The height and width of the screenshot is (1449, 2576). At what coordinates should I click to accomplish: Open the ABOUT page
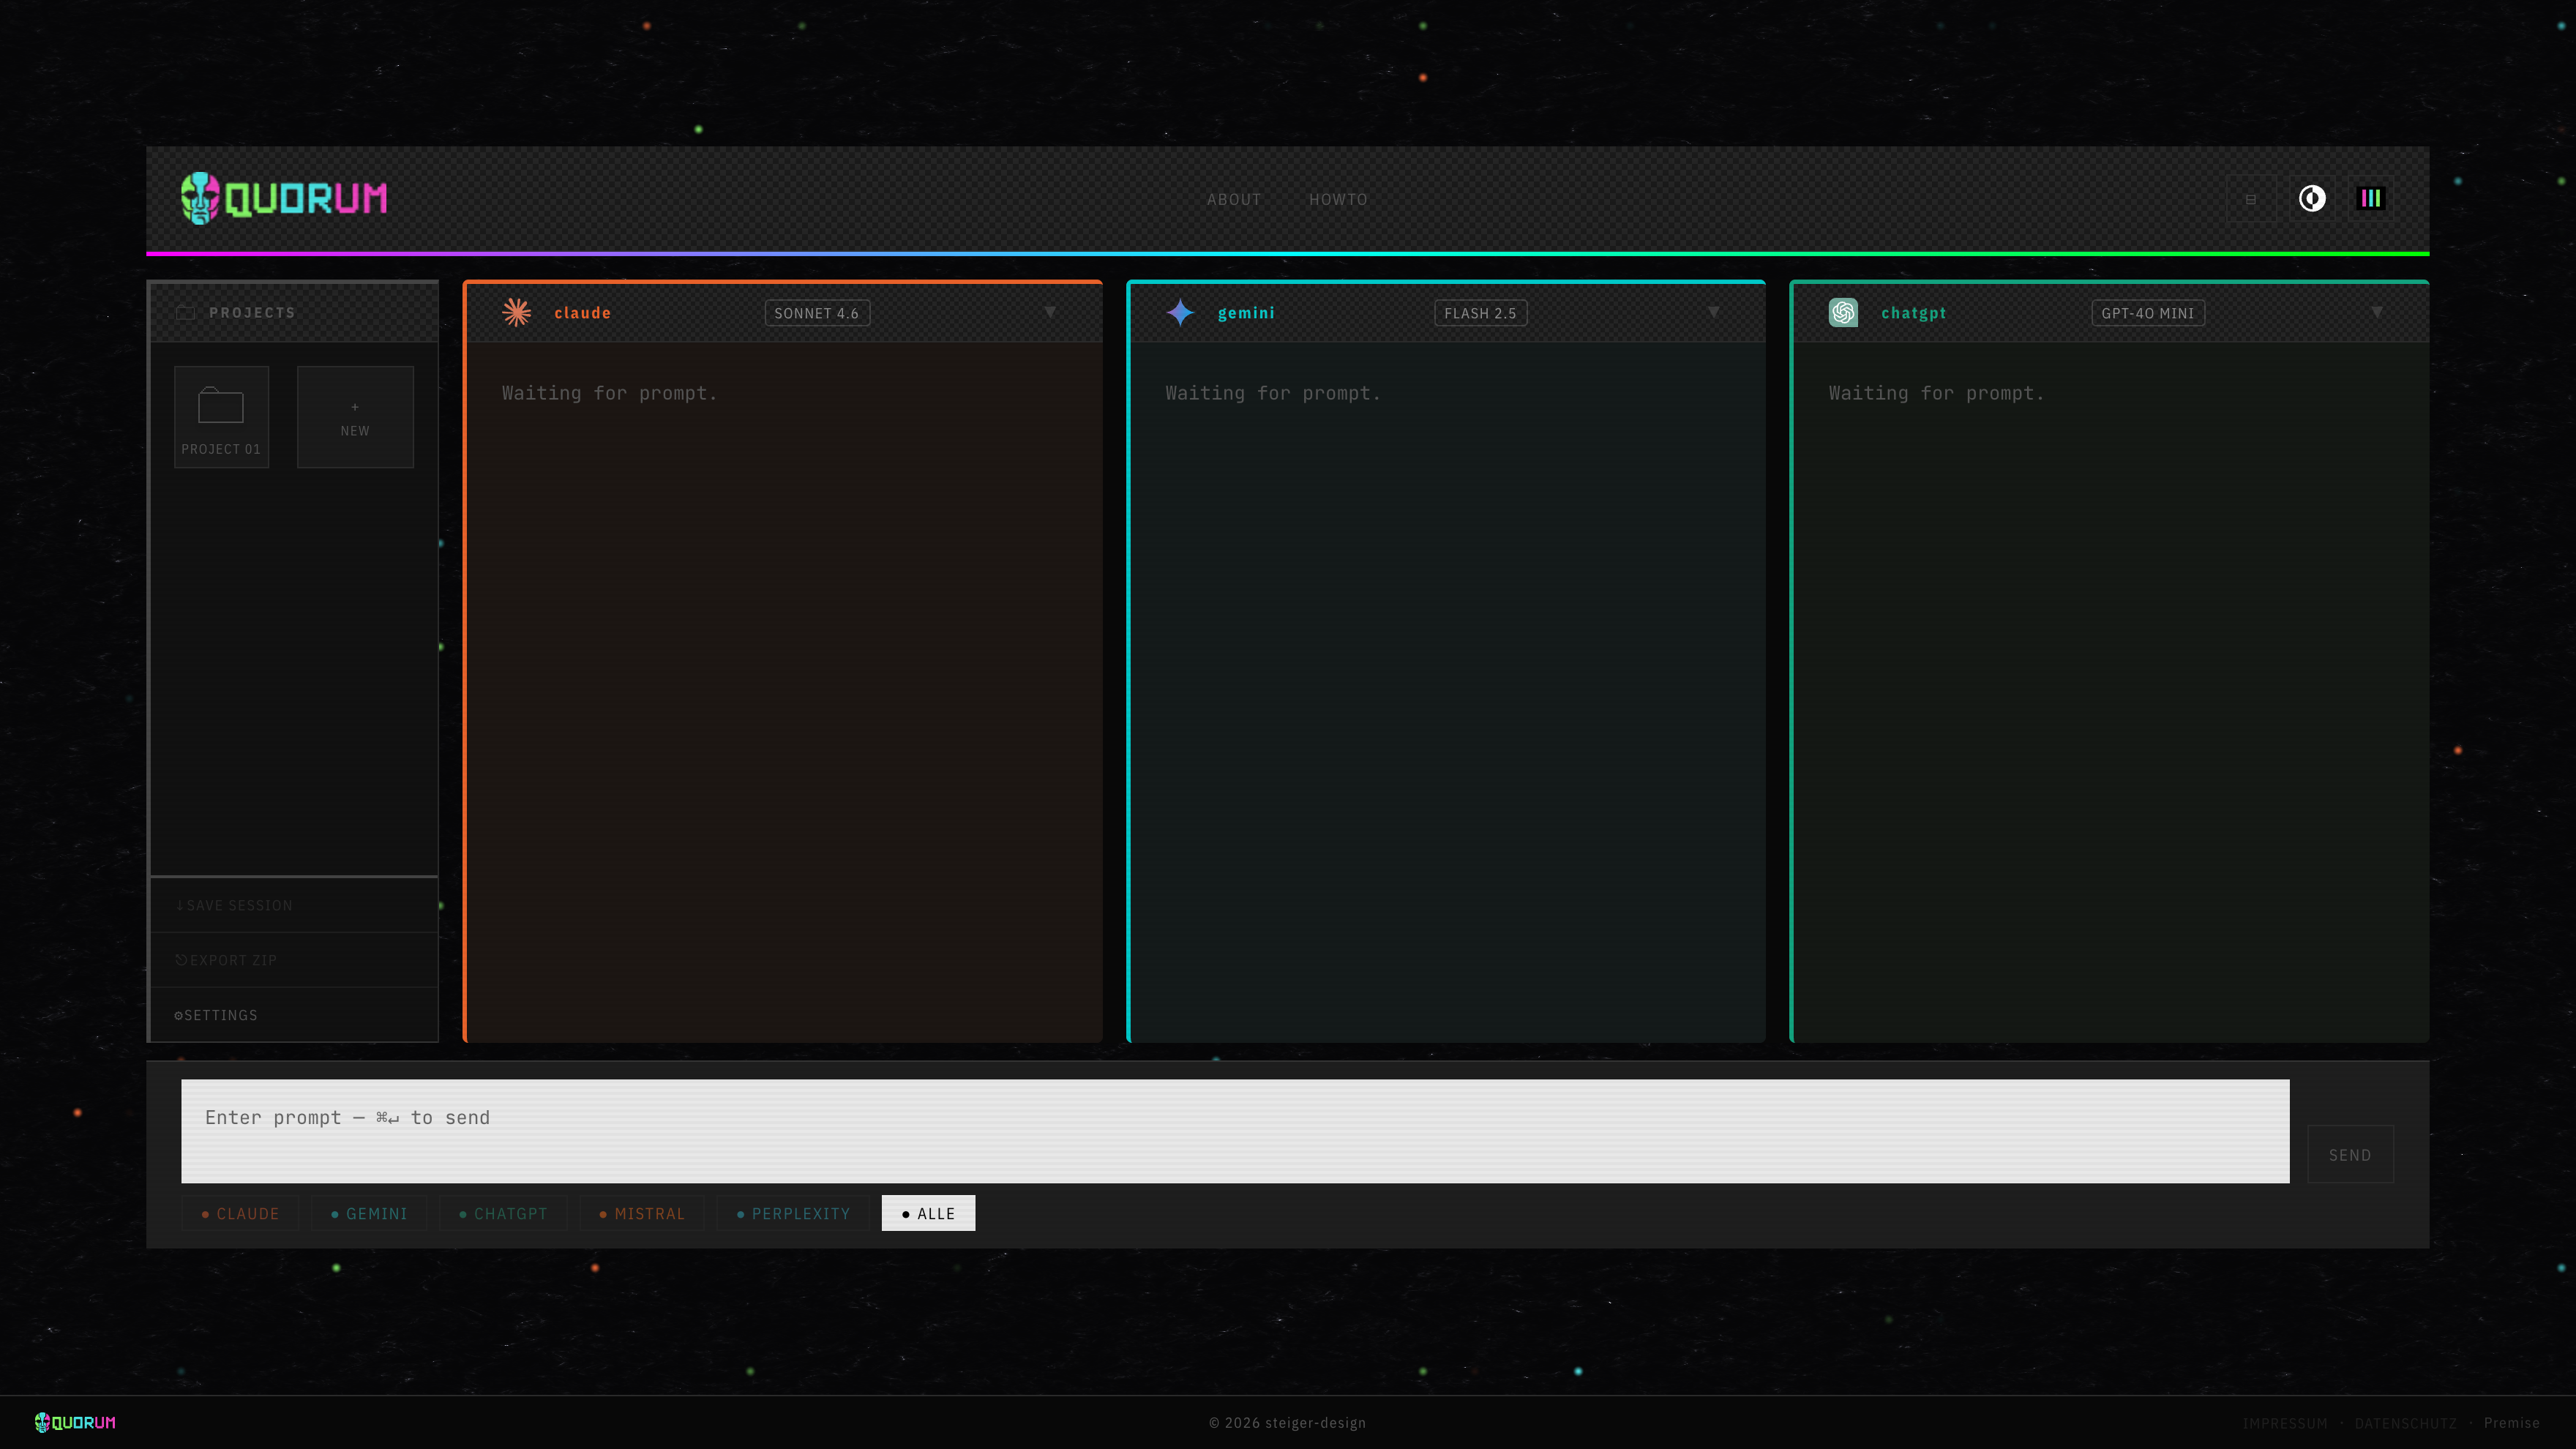(1234, 199)
